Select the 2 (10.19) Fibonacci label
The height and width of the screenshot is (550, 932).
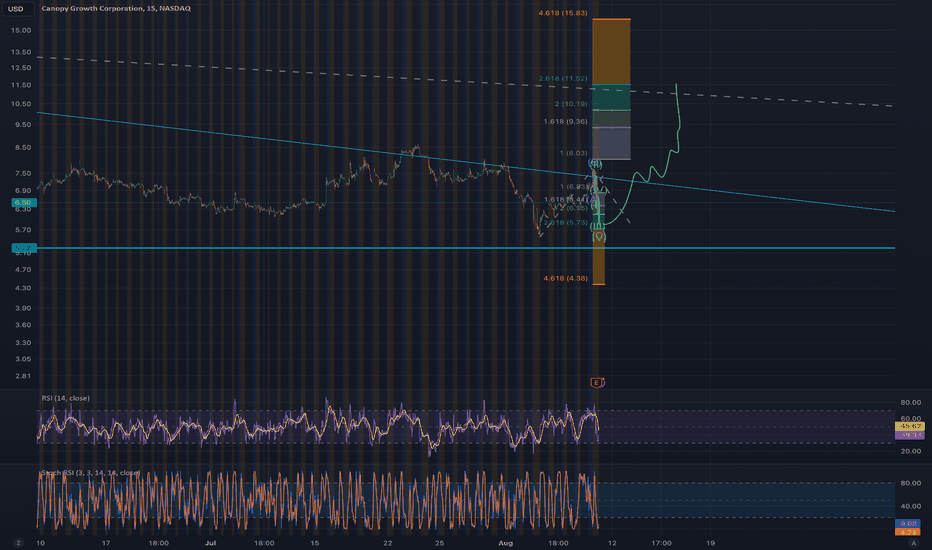[571, 103]
